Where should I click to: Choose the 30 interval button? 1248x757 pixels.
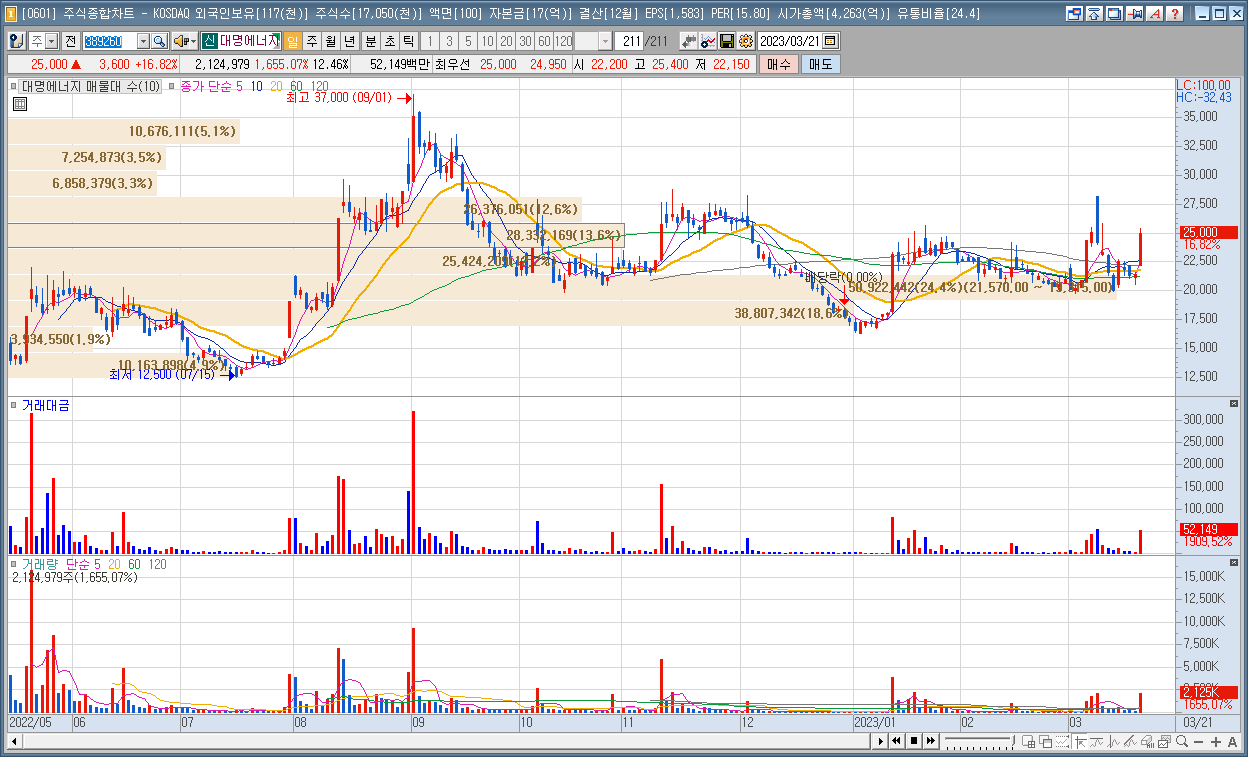coord(525,41)
